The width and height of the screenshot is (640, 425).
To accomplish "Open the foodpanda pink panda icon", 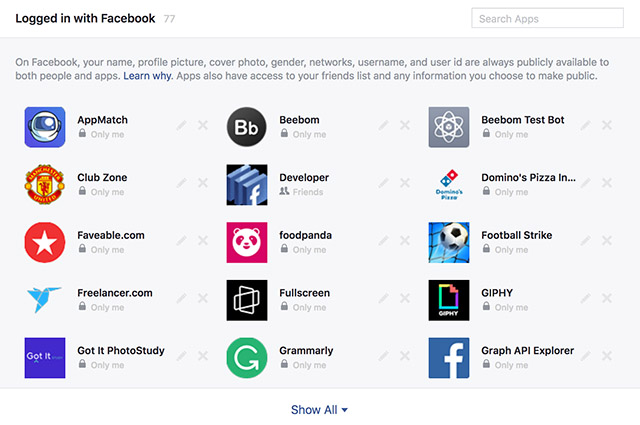I will pyautogui.click(x=247, y=243).
